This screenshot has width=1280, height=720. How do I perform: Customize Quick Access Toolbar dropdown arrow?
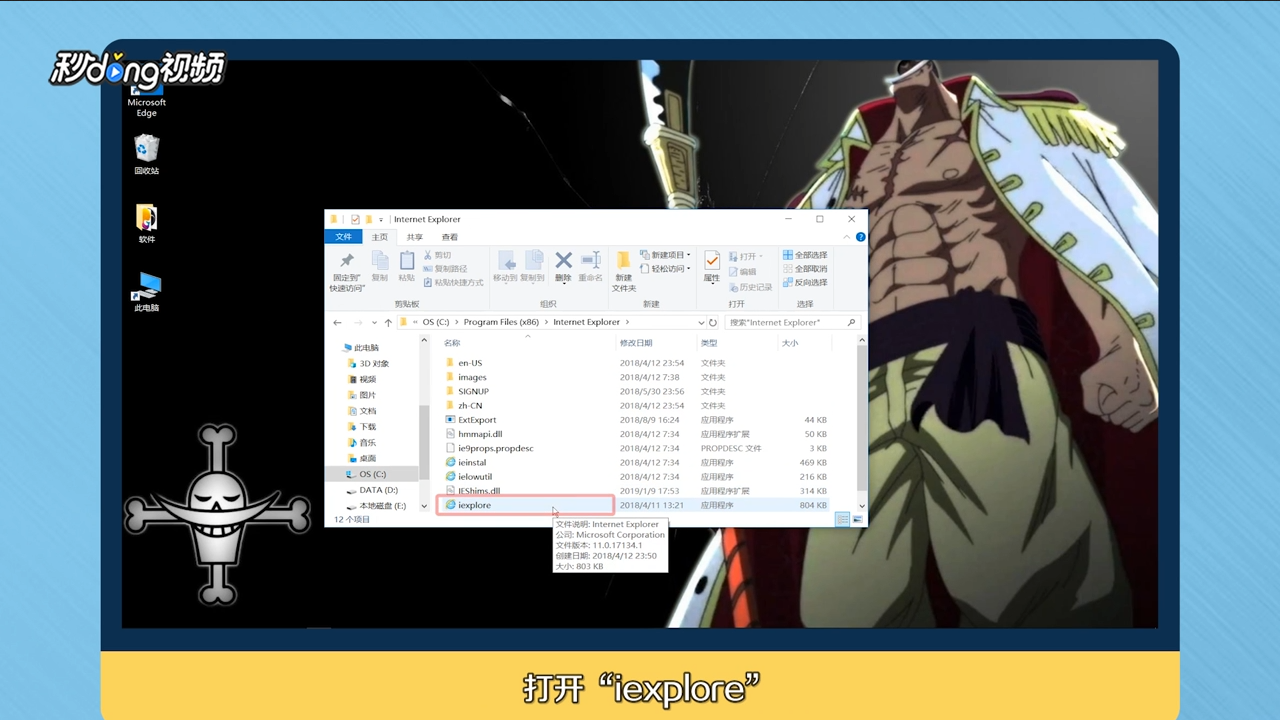pos(381,219)
